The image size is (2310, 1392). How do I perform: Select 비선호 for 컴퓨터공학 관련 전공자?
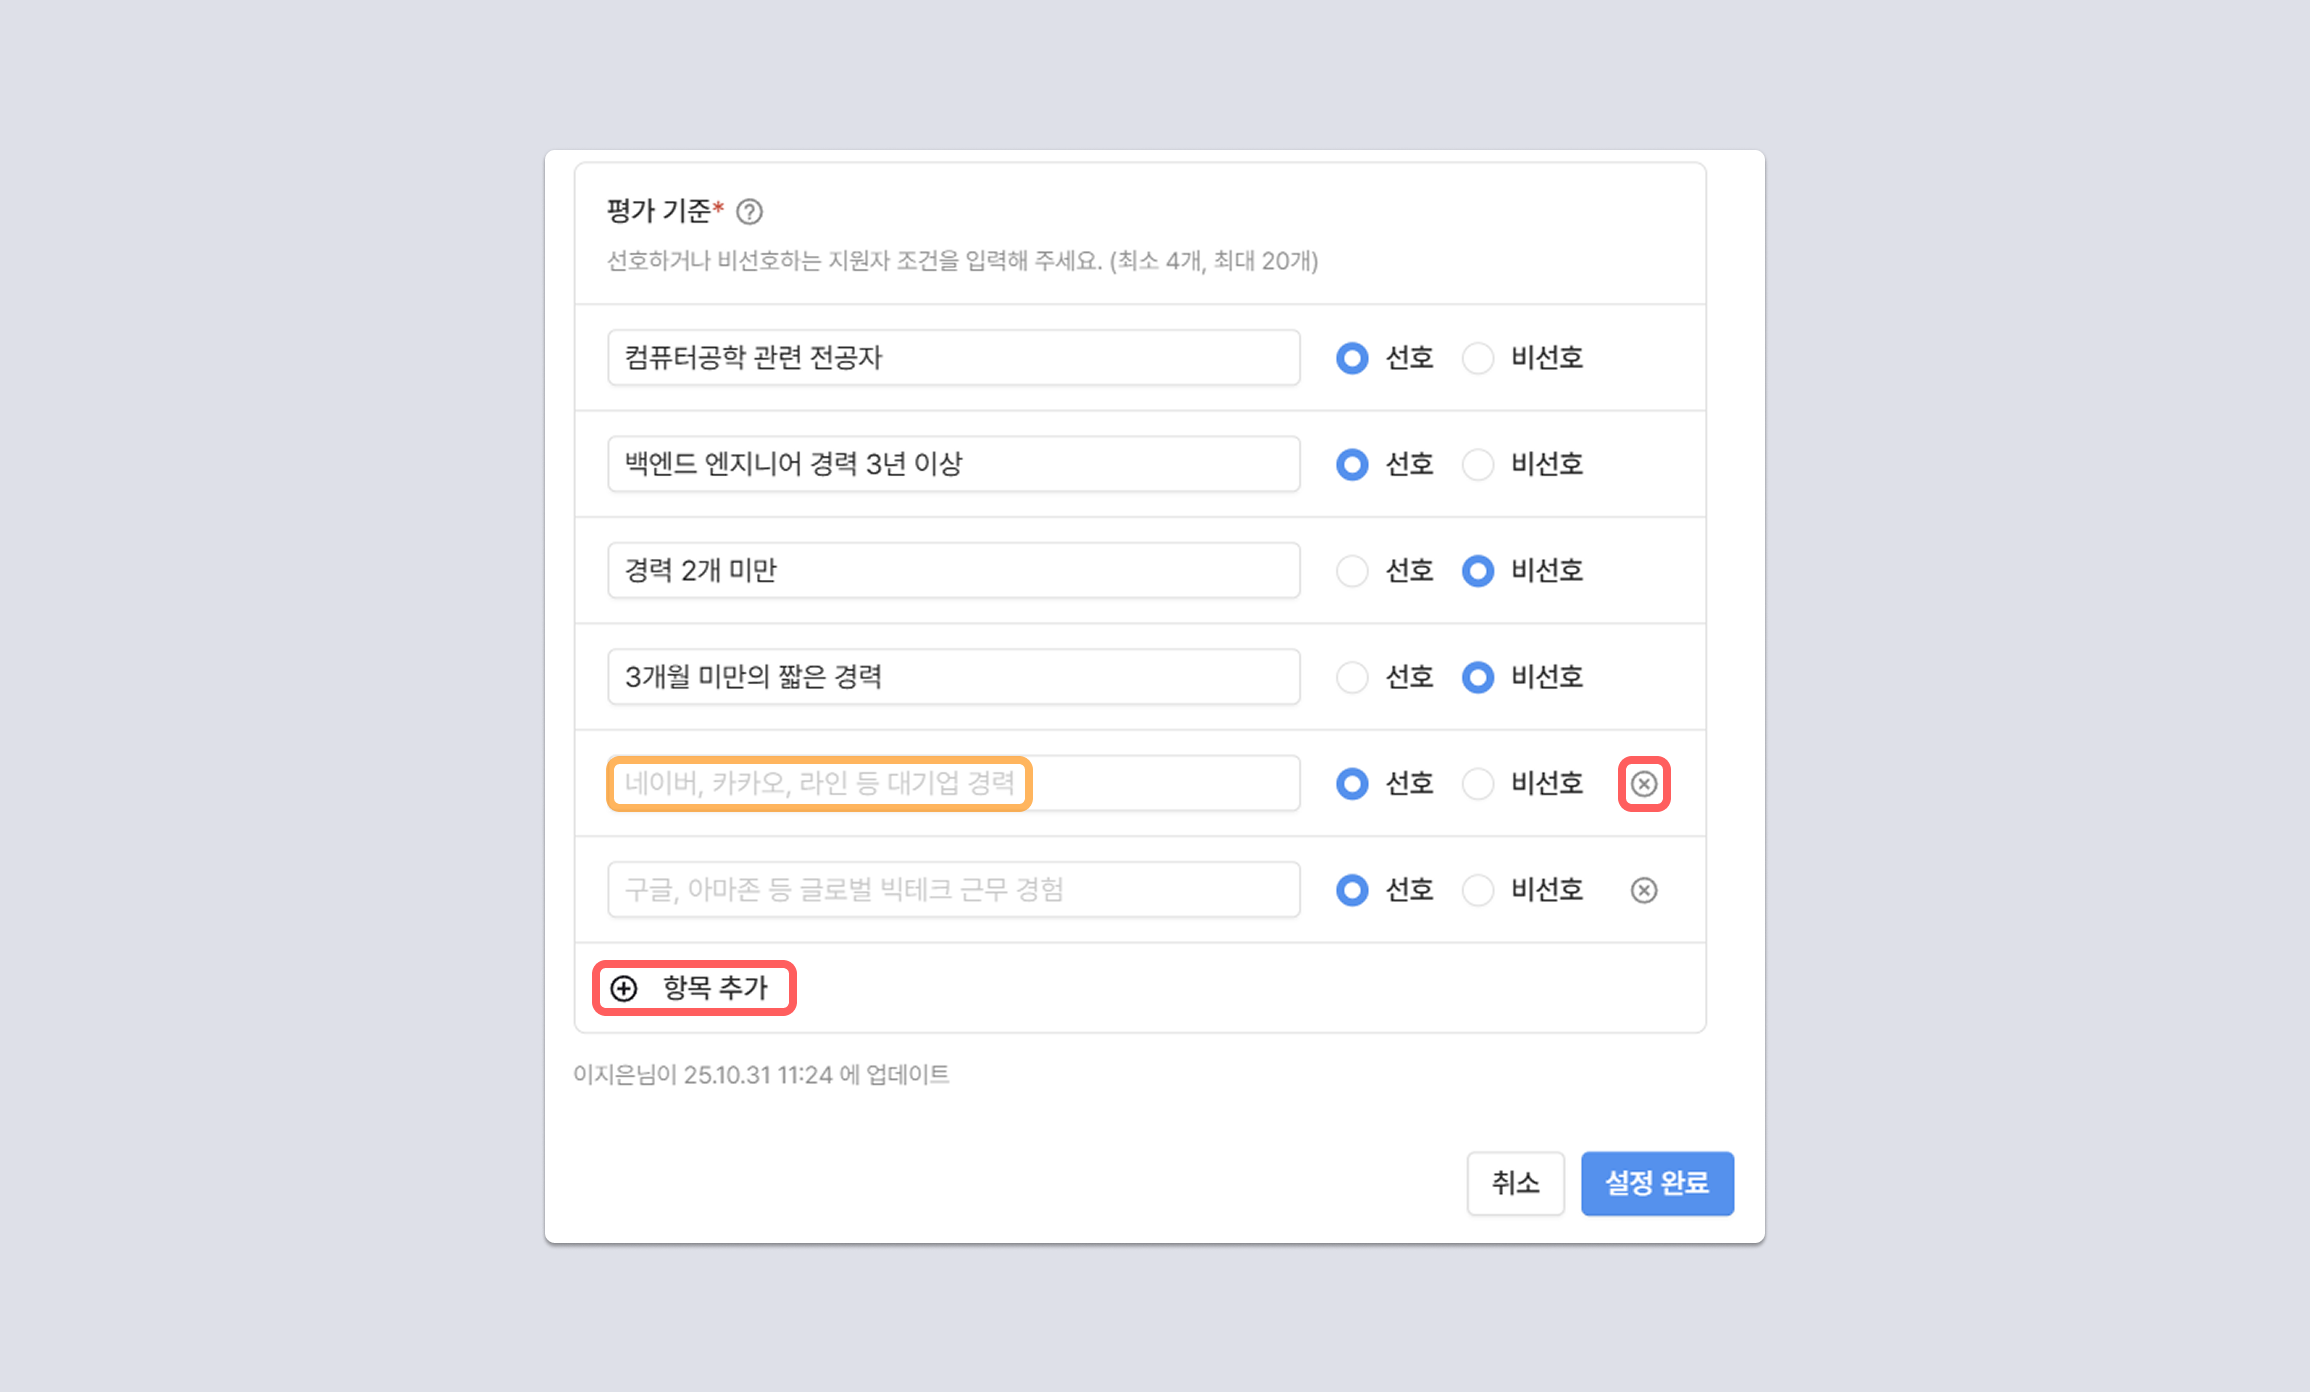click(1478, 358)
